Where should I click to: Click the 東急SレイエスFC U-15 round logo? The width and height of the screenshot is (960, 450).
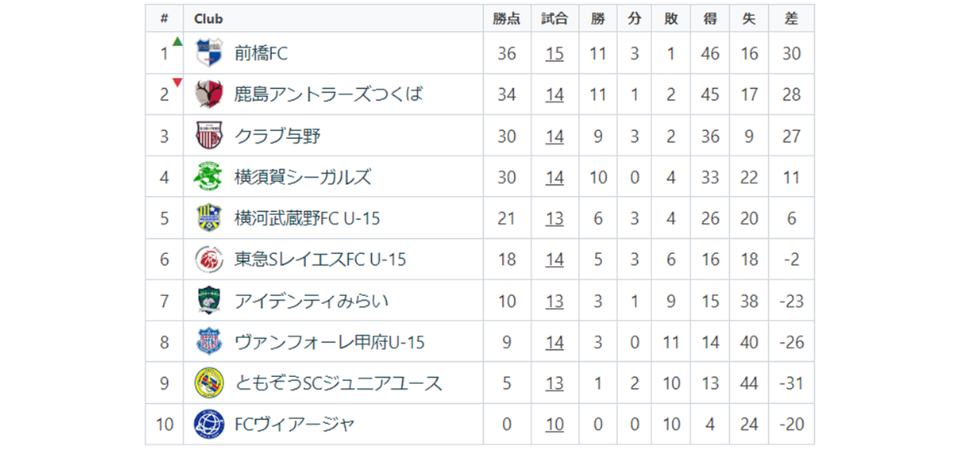click(x=208, y=259)
